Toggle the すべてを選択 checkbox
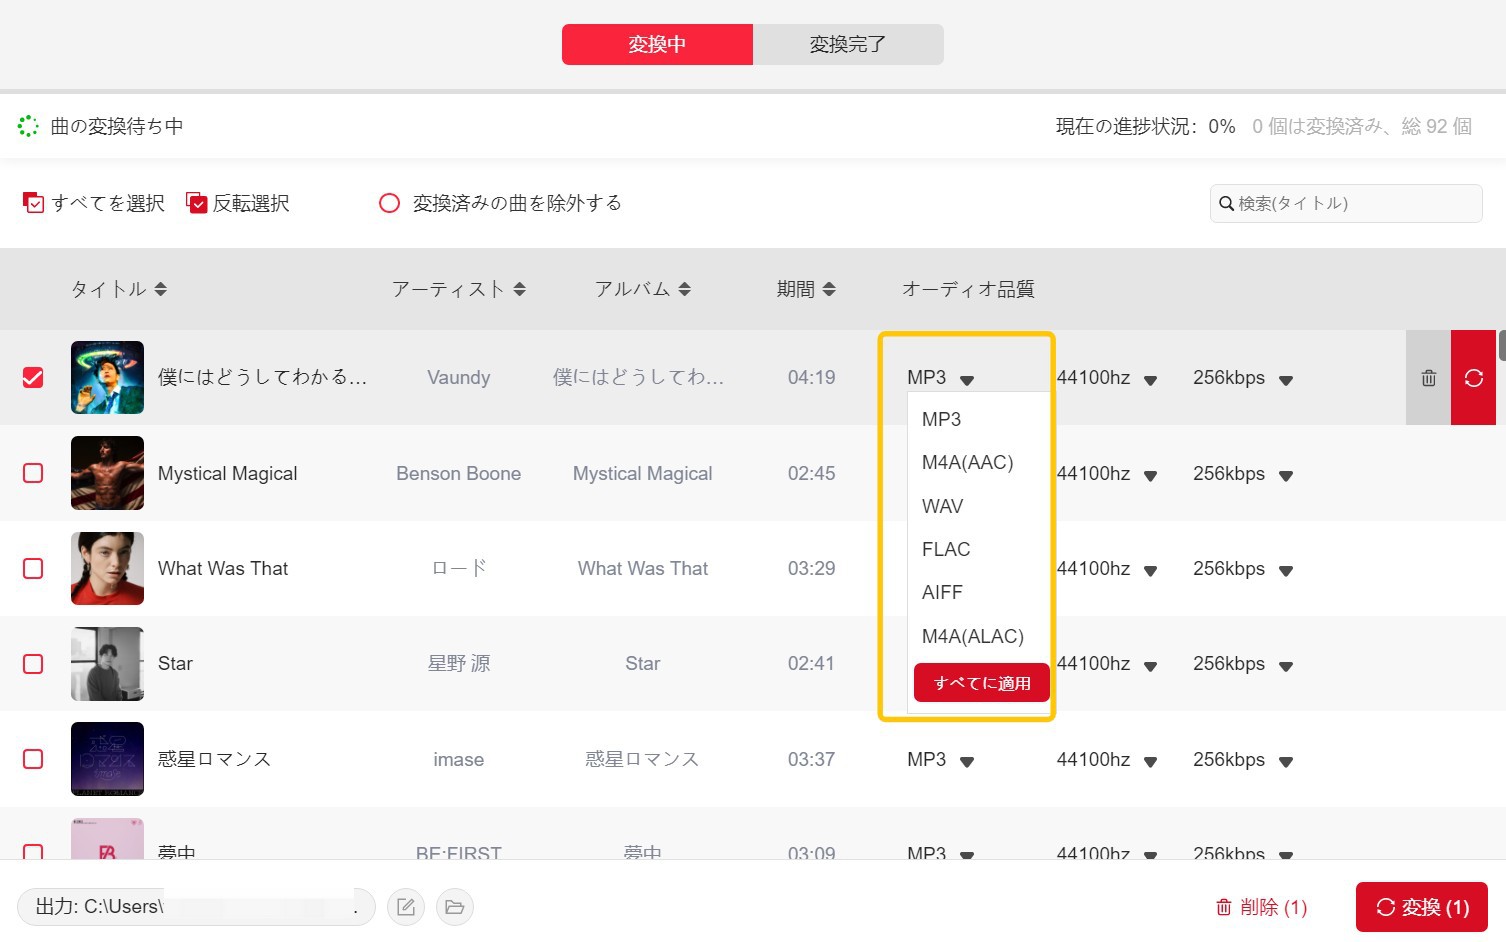This screenshot has width=1506, height=942. click(x=34, y=203)
